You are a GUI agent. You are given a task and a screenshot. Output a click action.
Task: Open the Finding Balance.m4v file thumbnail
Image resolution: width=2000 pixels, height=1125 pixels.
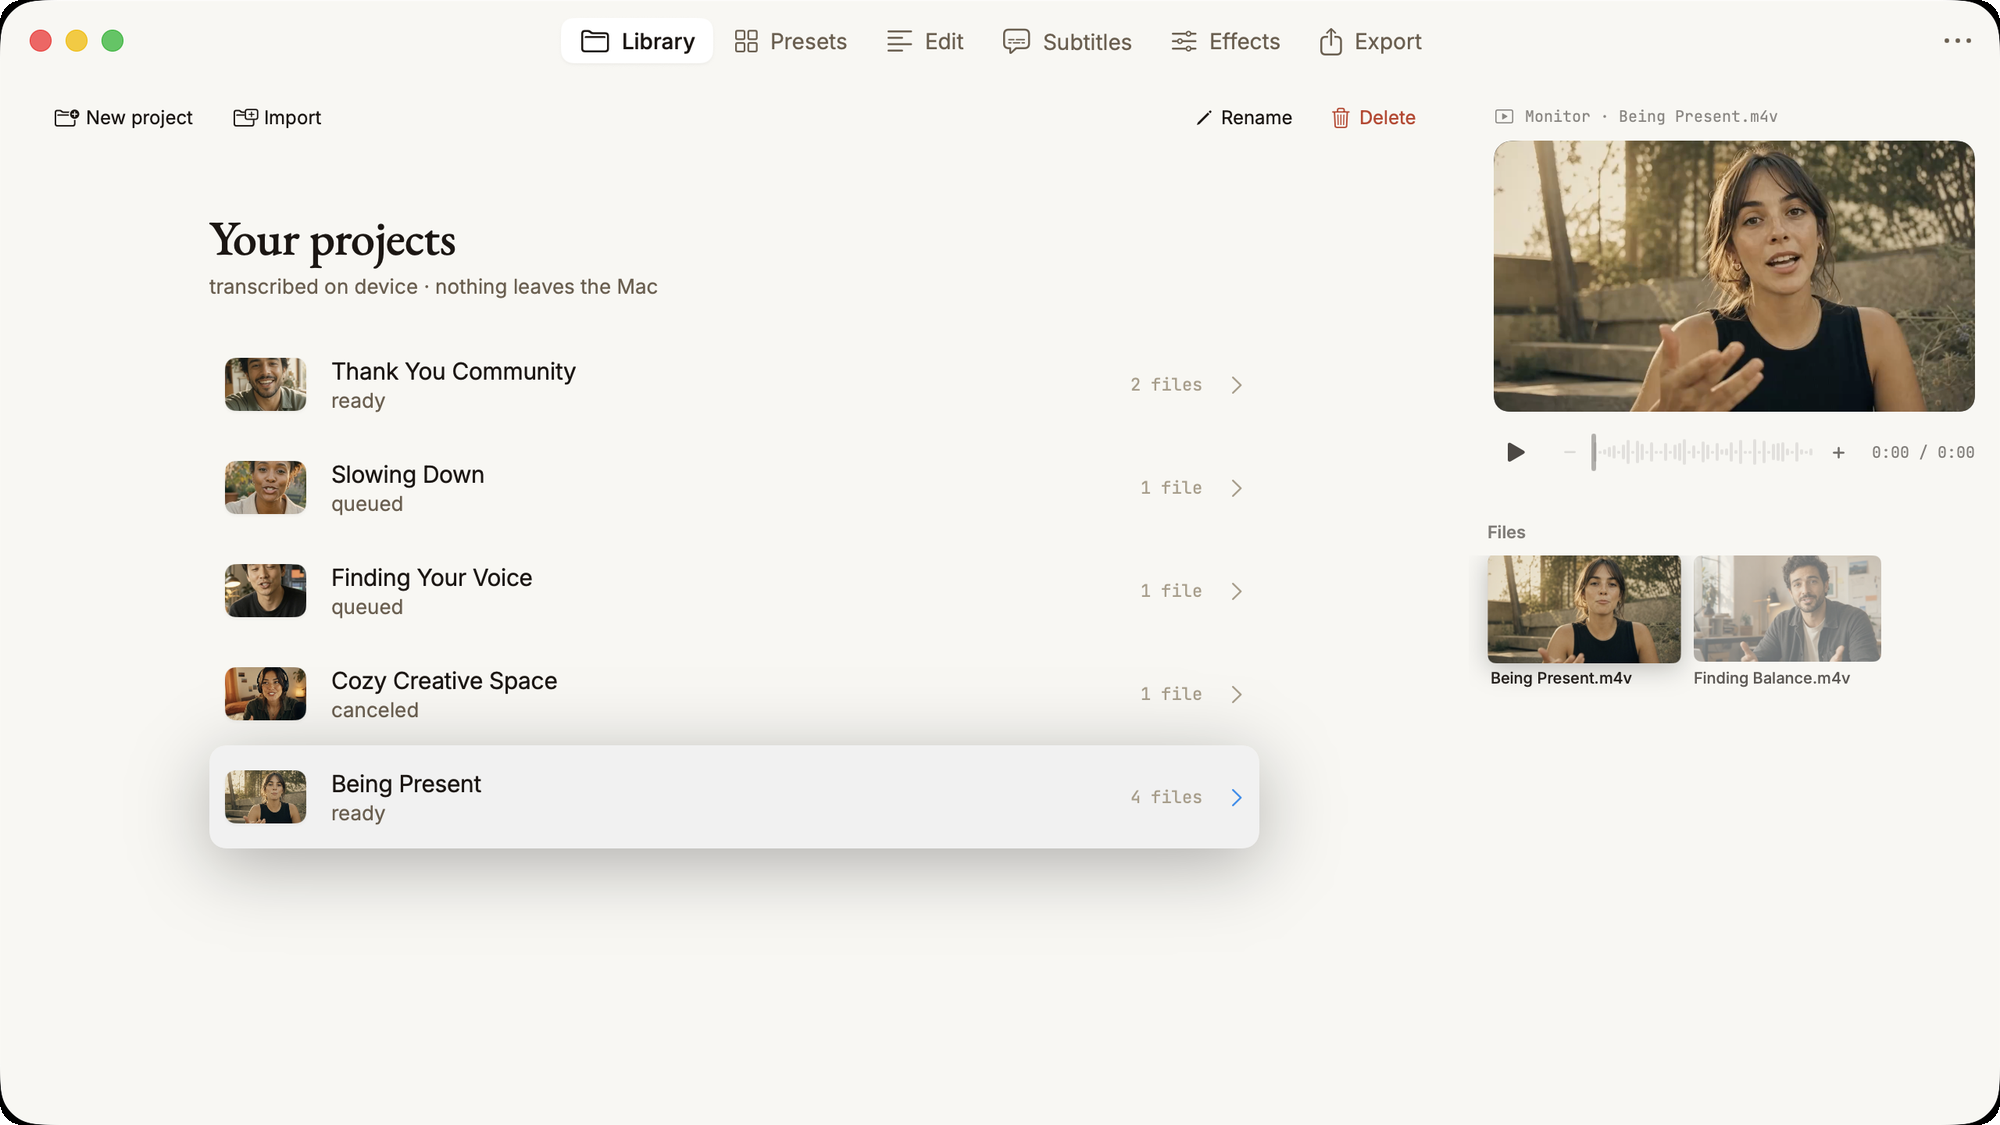pos(1787,609)
